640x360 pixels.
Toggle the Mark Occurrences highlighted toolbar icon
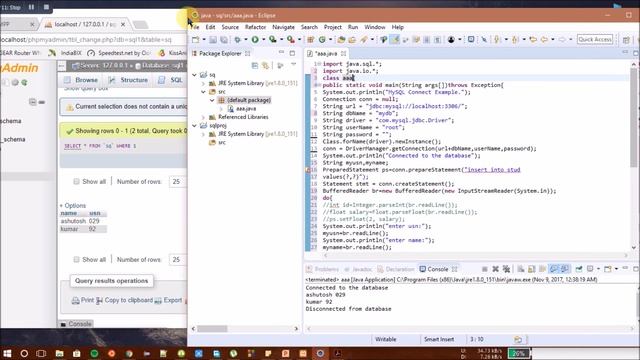(x=395, y=40)
